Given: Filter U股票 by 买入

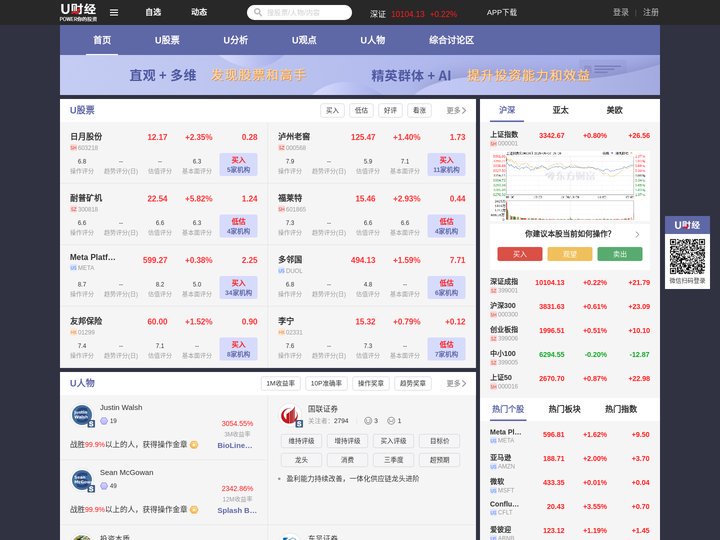Looking at the screenshot, I should pos(332,110).
